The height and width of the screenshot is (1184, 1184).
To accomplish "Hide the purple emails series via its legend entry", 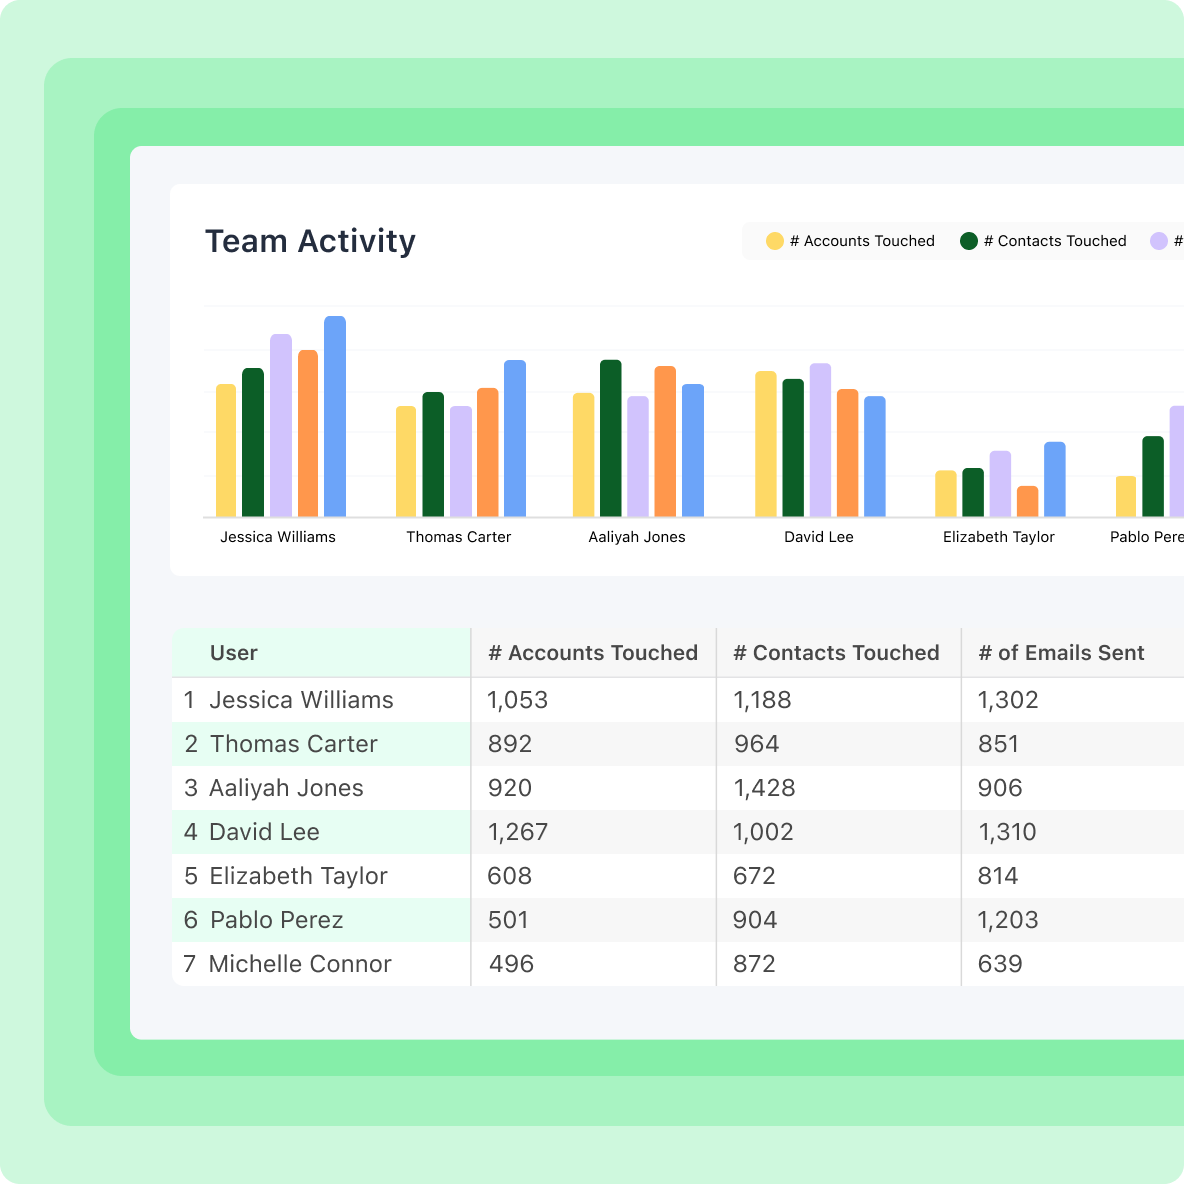I will (1165, 240).
